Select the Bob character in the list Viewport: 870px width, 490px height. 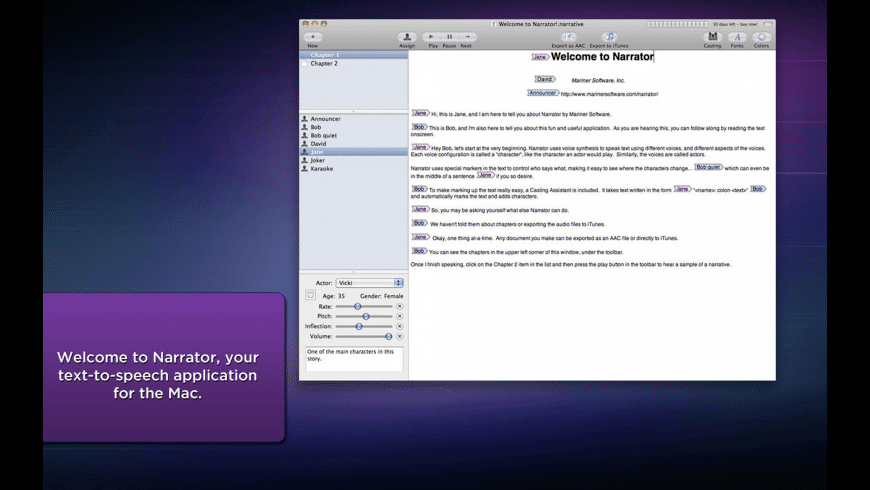point(354,127)
